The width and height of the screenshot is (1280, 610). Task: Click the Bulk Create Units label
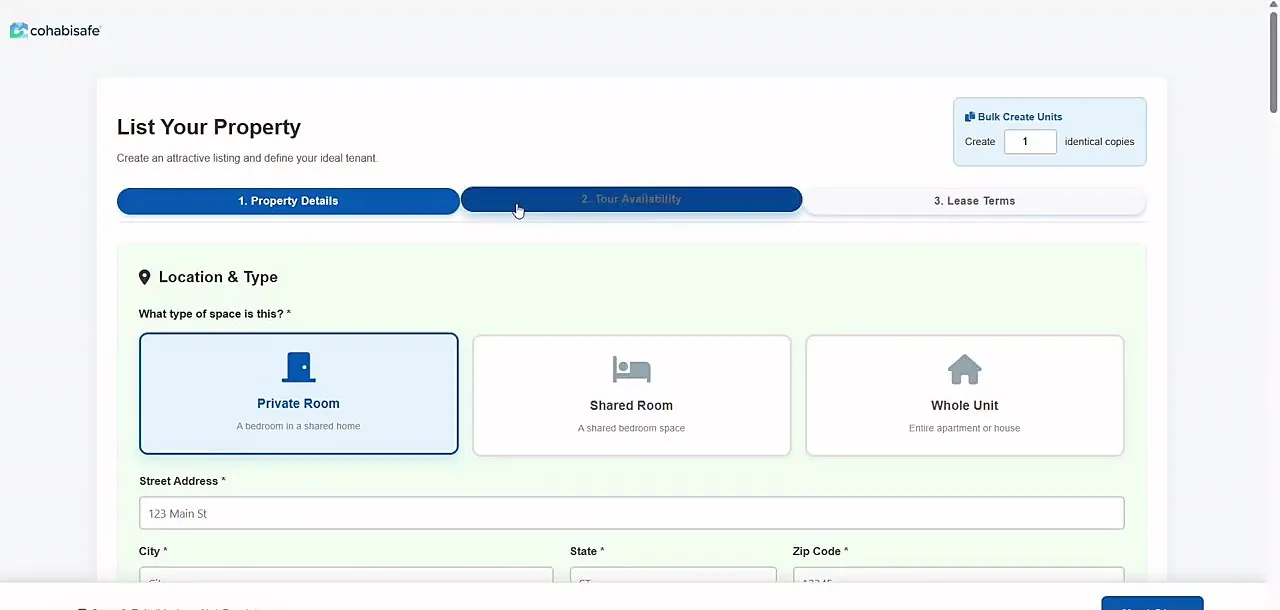pos(1020,117)
